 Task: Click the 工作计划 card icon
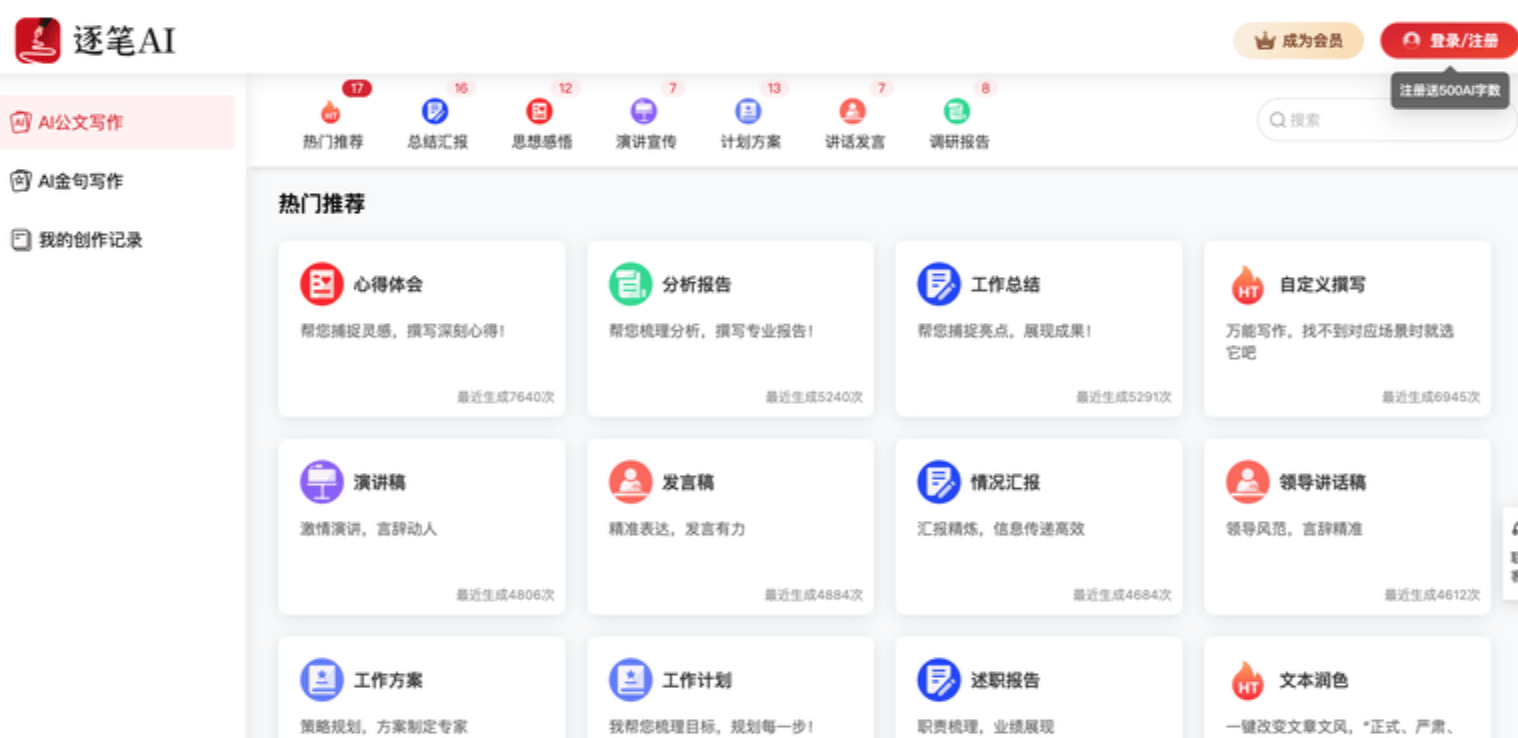coord(630,680)
